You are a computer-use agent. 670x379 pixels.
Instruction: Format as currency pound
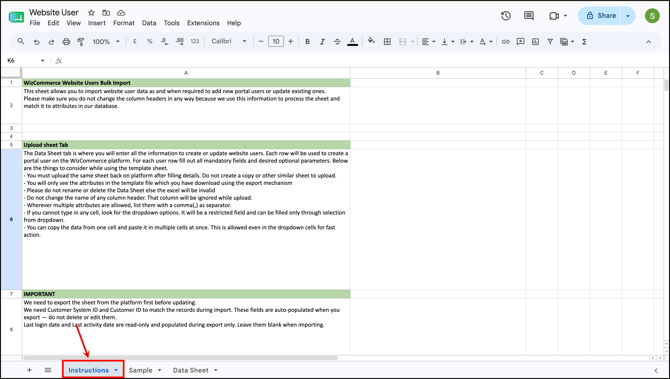click(135, 41)
